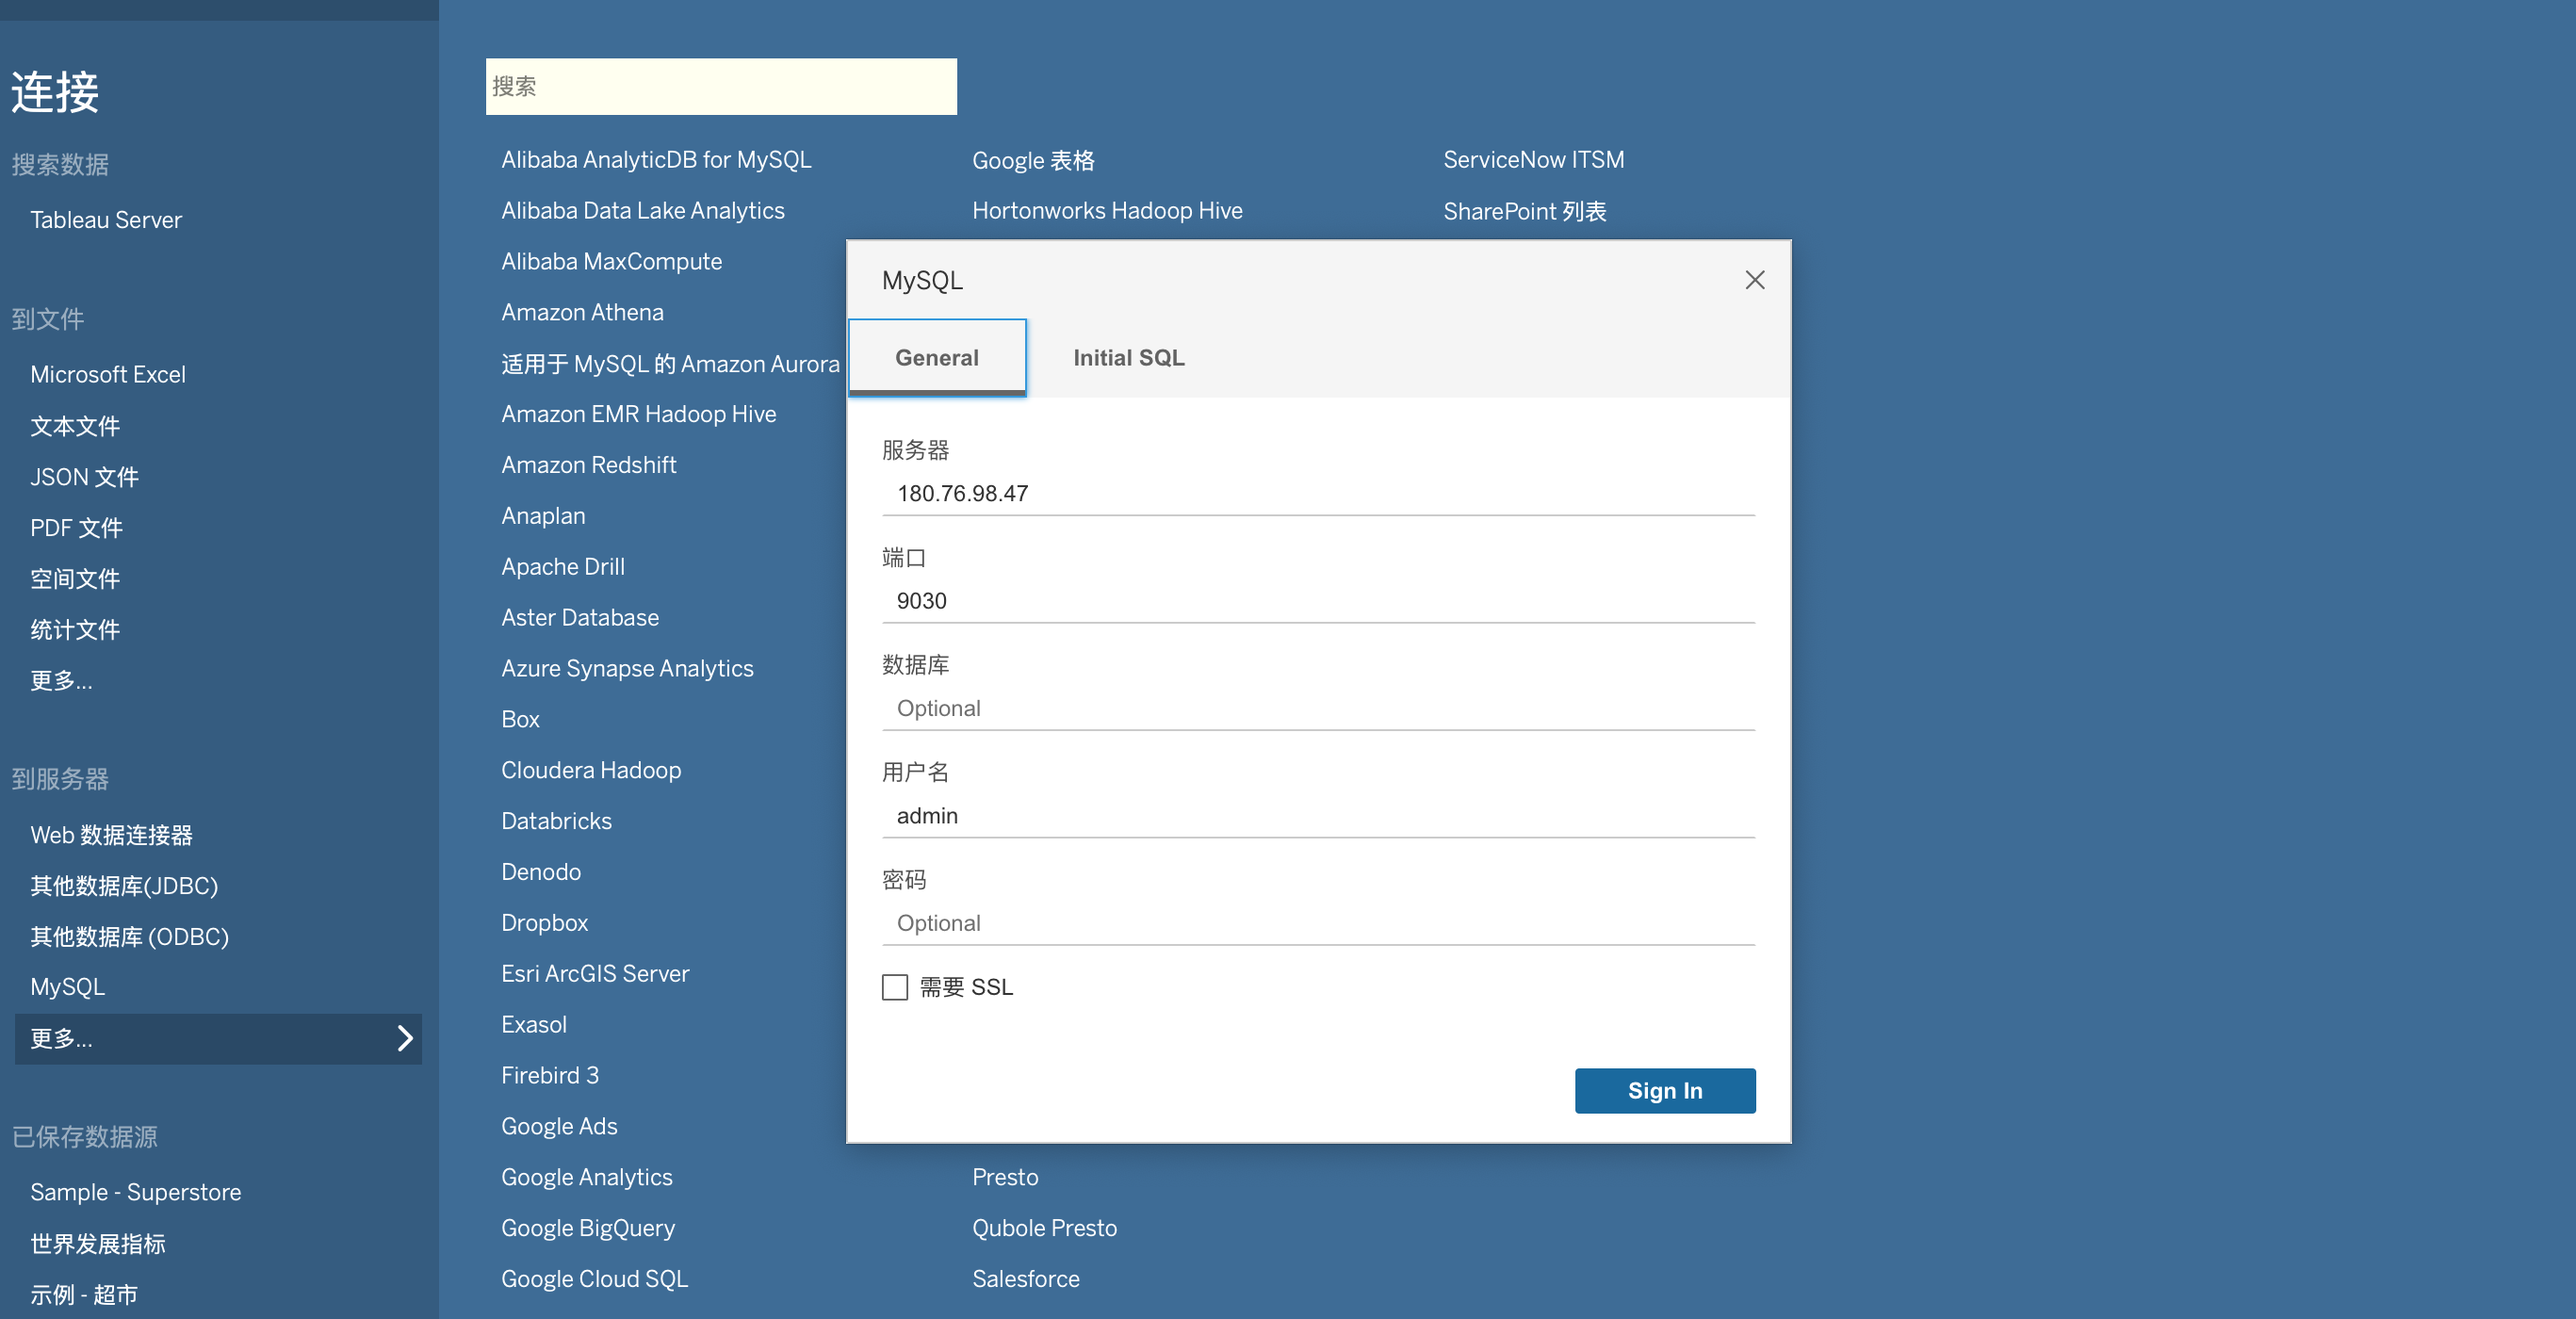Focus the 服务器 server address field
The image size is (2576, 1319).
click(1318, 493)
